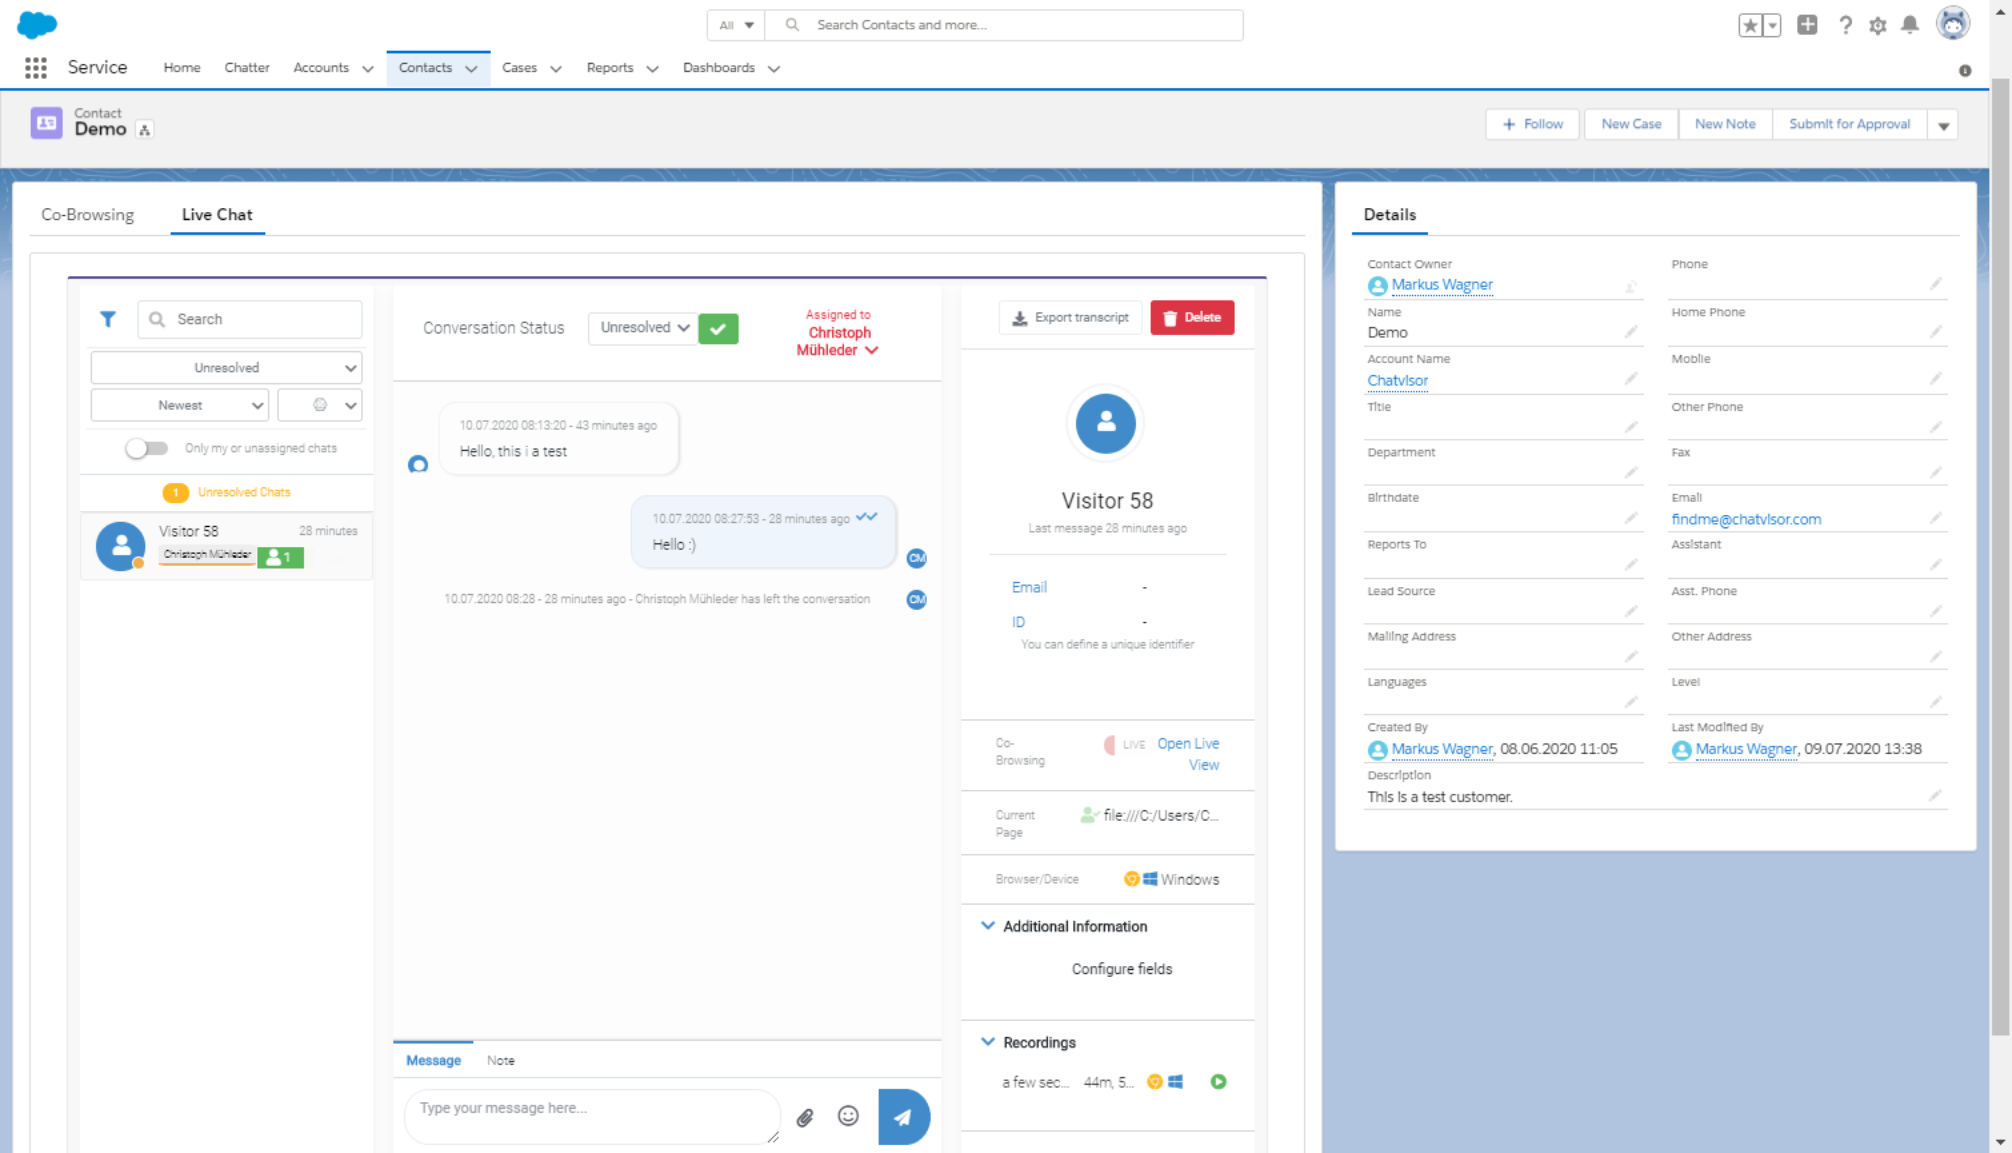Edit the Email field pencil icon

[1935, 518]
